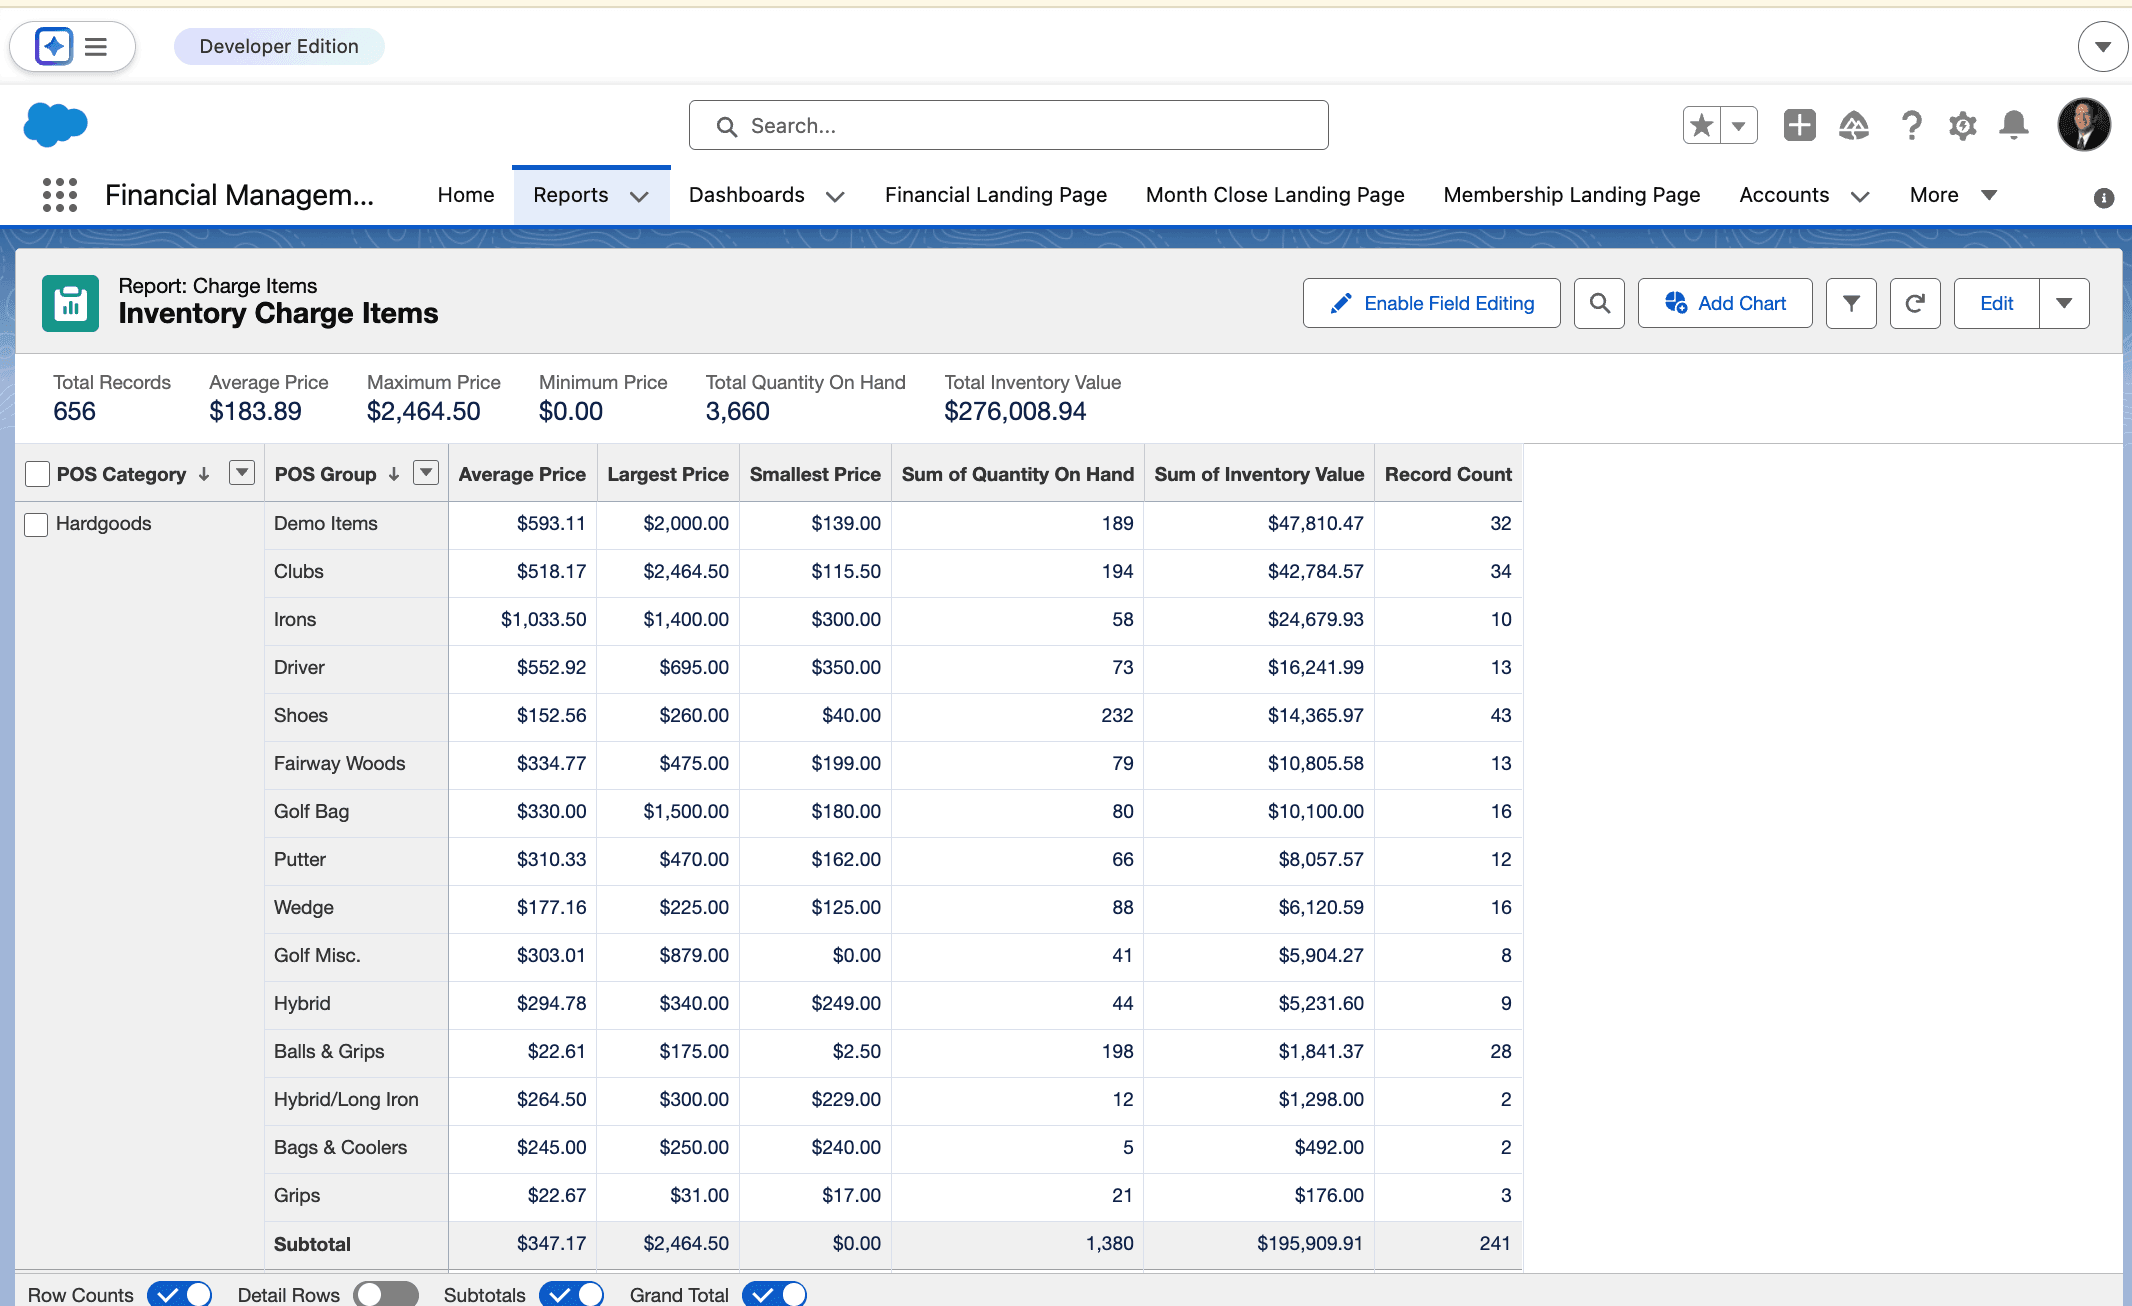
Task: Toggle the Detail Rows switch
Action: click(385, 1294)
